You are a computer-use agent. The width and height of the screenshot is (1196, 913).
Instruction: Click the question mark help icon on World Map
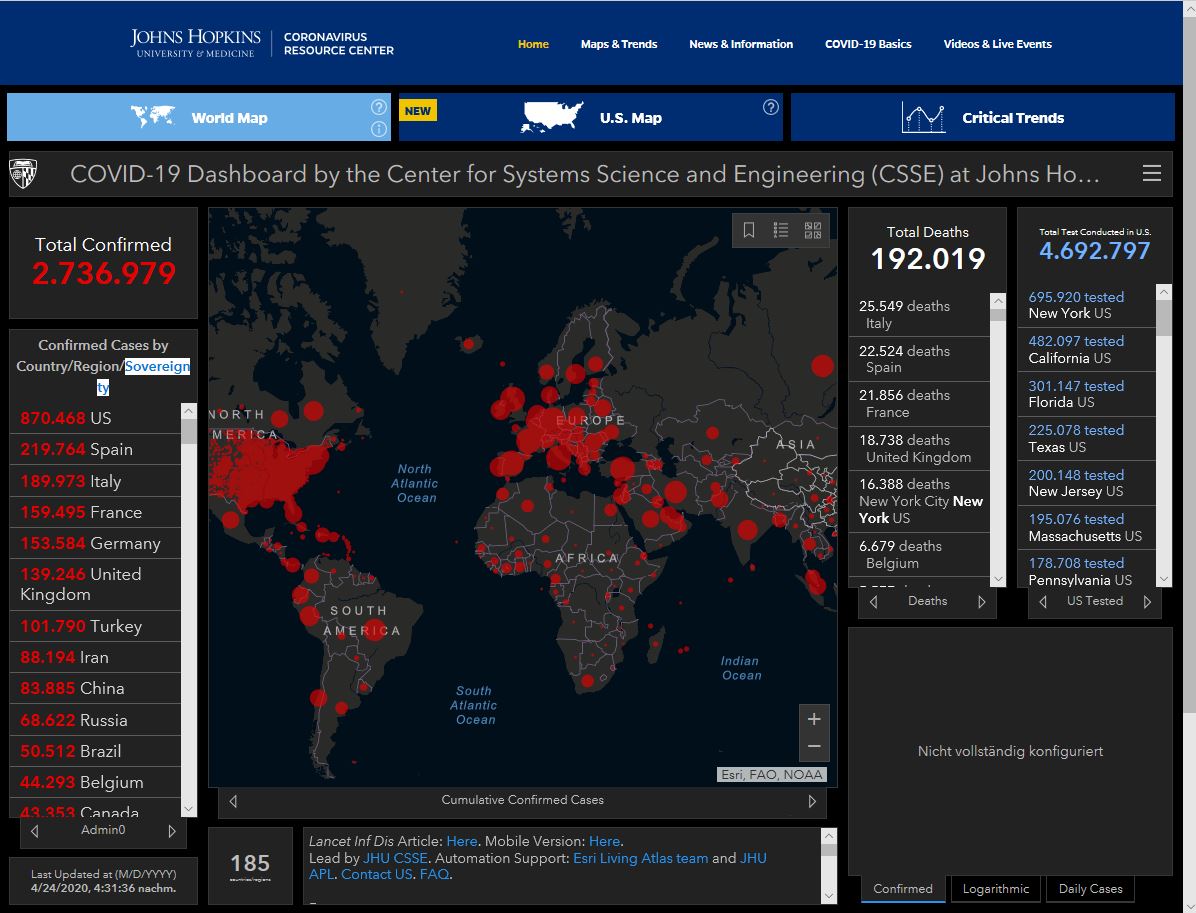click(378, 107)
